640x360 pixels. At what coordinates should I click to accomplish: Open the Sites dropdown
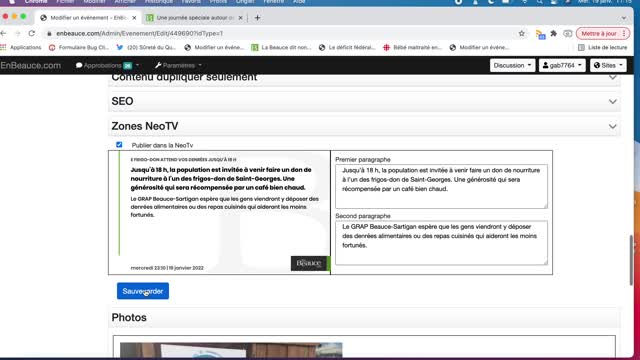608,65
